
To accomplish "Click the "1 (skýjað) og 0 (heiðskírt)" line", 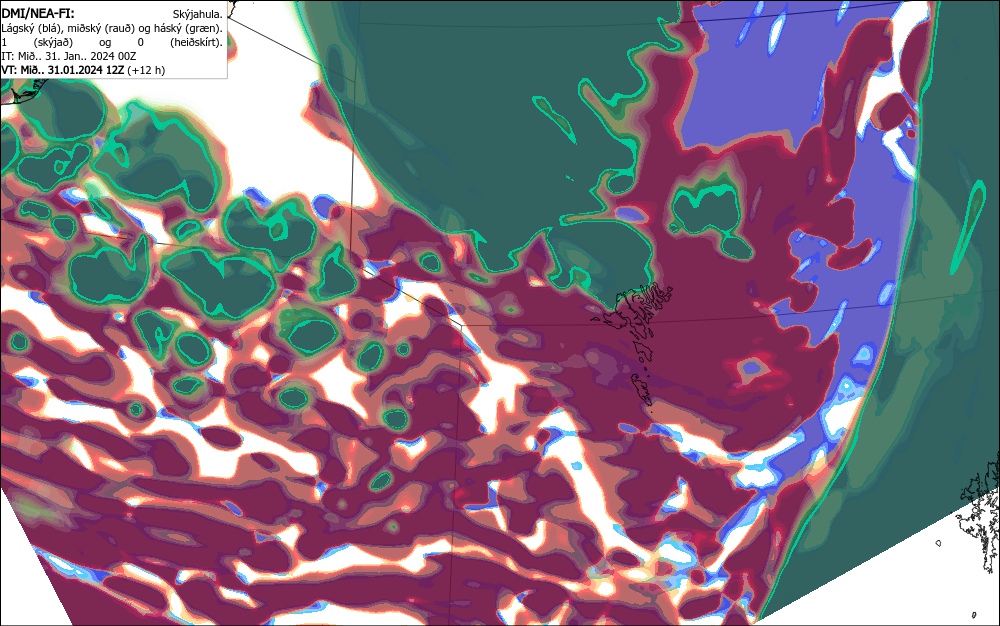I will click(x=112, y=42).
